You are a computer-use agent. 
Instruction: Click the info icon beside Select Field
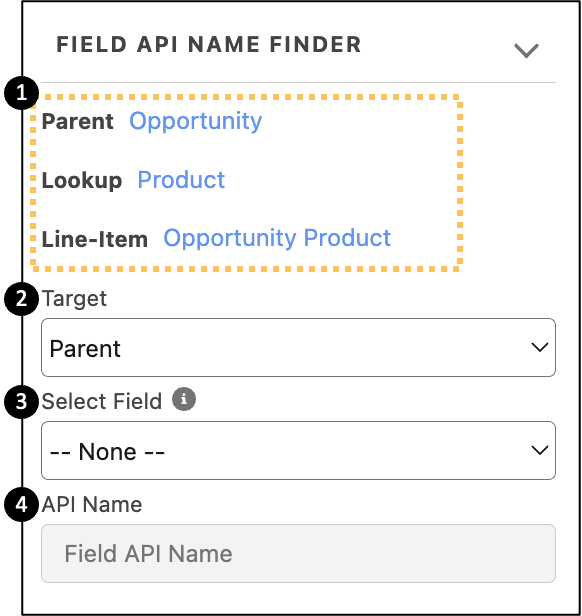(x=184, y=399)
